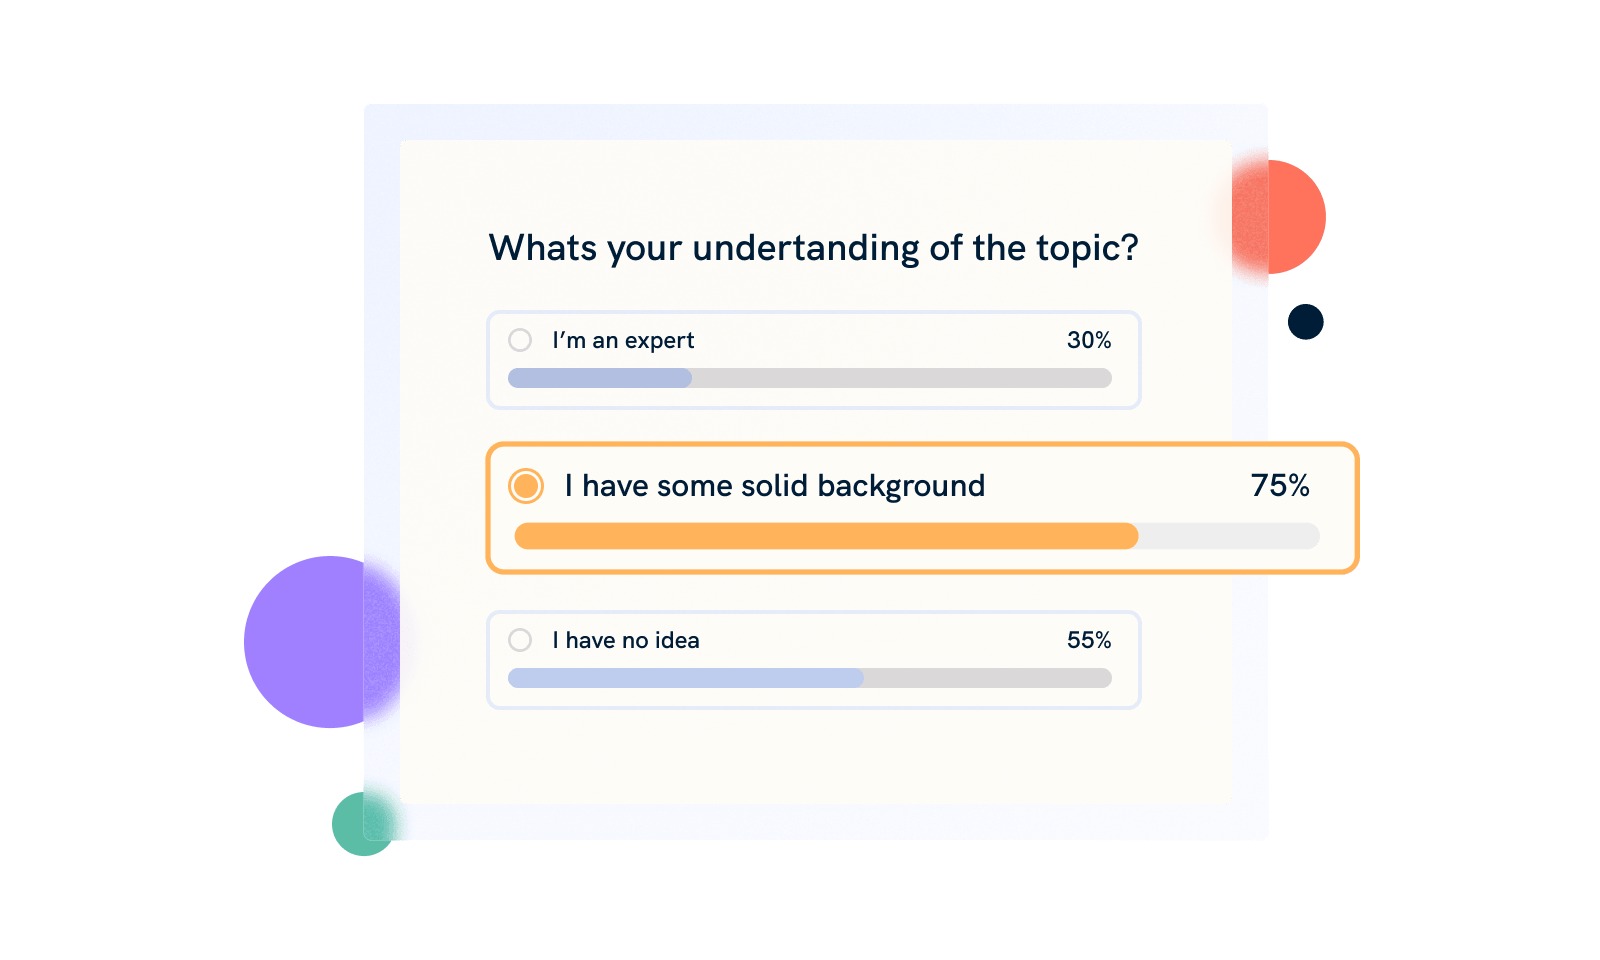Click the unfilled end of the 75% bar
The width and height of the screenshot is (1600, 960).
[x=1228, y=536]
